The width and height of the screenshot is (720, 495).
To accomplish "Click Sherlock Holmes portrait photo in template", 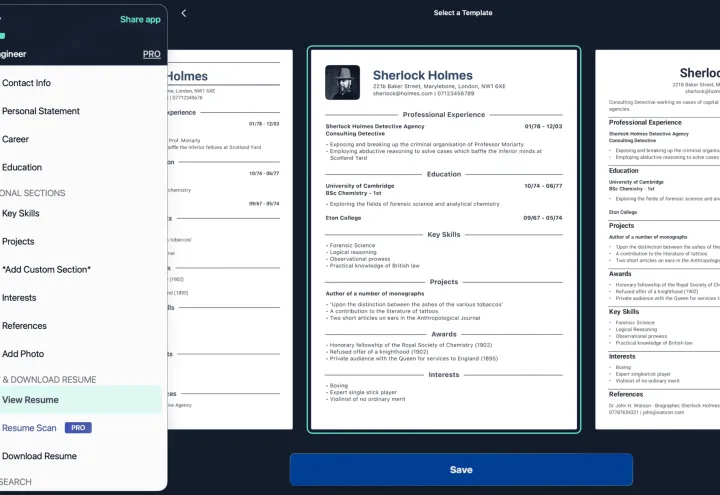I will pos(343,83).
